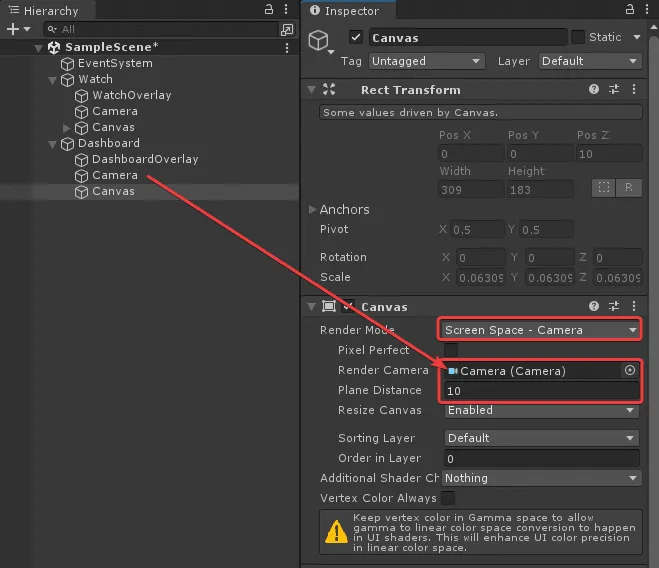Click the plus create-object button in Hierarchy
The width and height of the screenshot is (659, 568).
[x=13, y=29]
